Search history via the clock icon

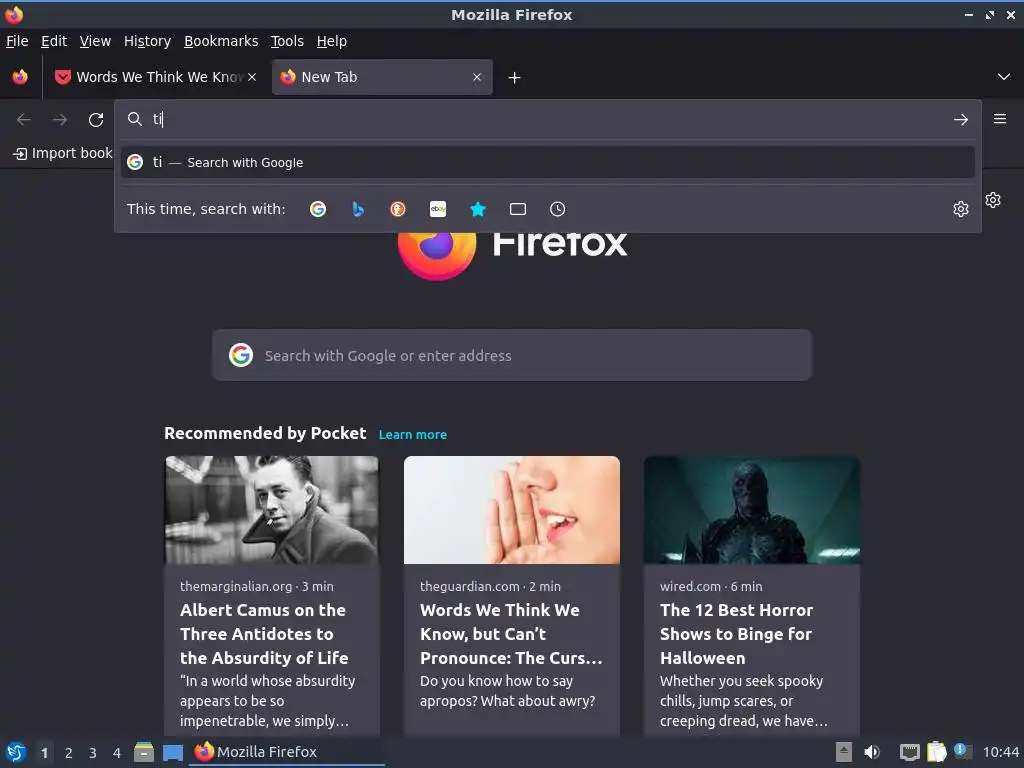pyautogui.click(x=558, y=209)
